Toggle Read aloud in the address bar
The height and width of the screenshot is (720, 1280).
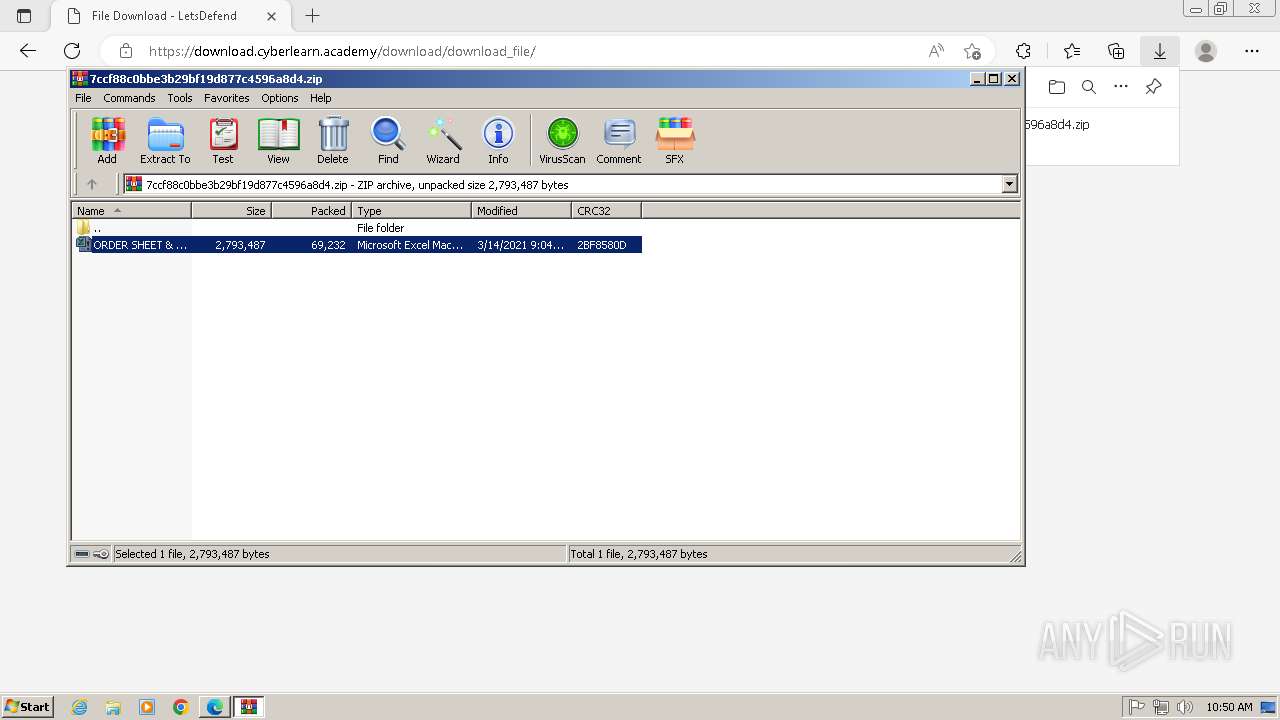pos(936,51)
